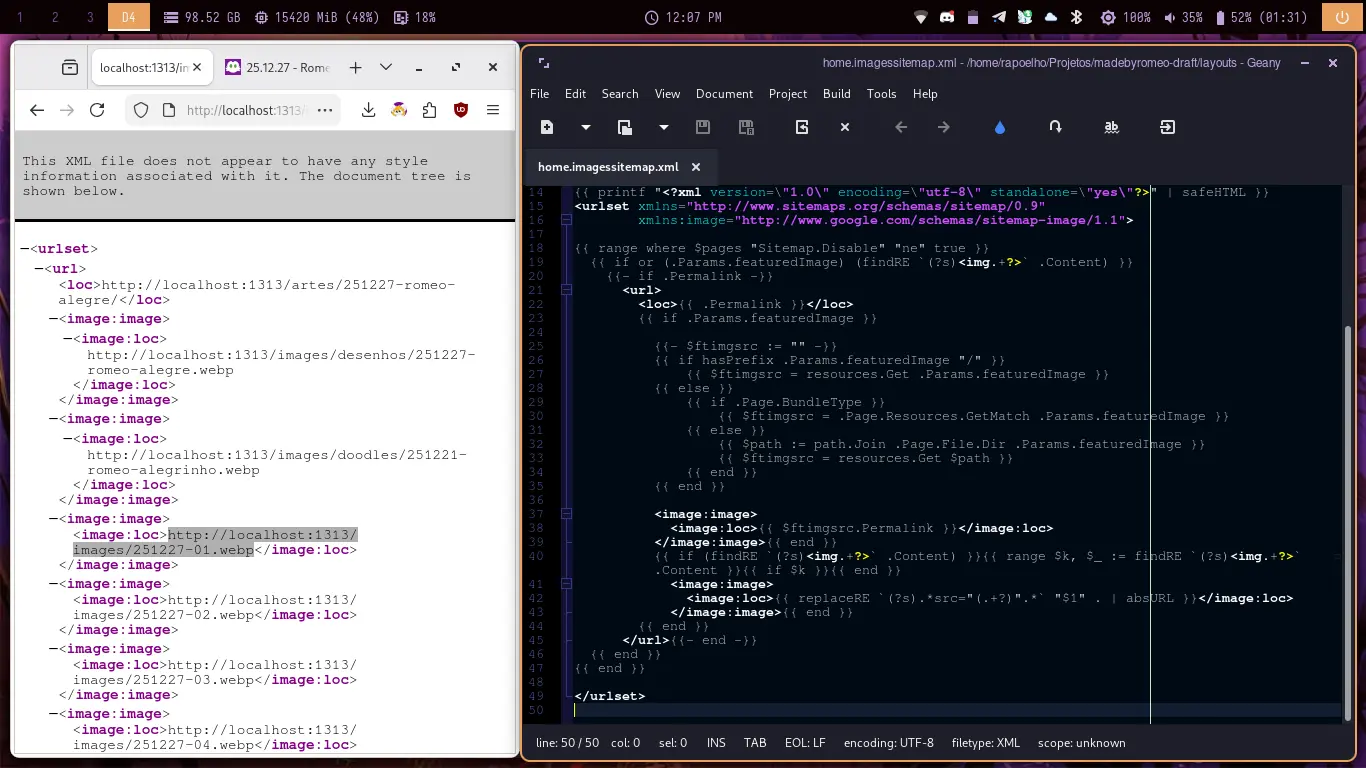Switch to workspace 2 in top bar
The height and width of the screenshot is (768, 1366).
[55, 17]
